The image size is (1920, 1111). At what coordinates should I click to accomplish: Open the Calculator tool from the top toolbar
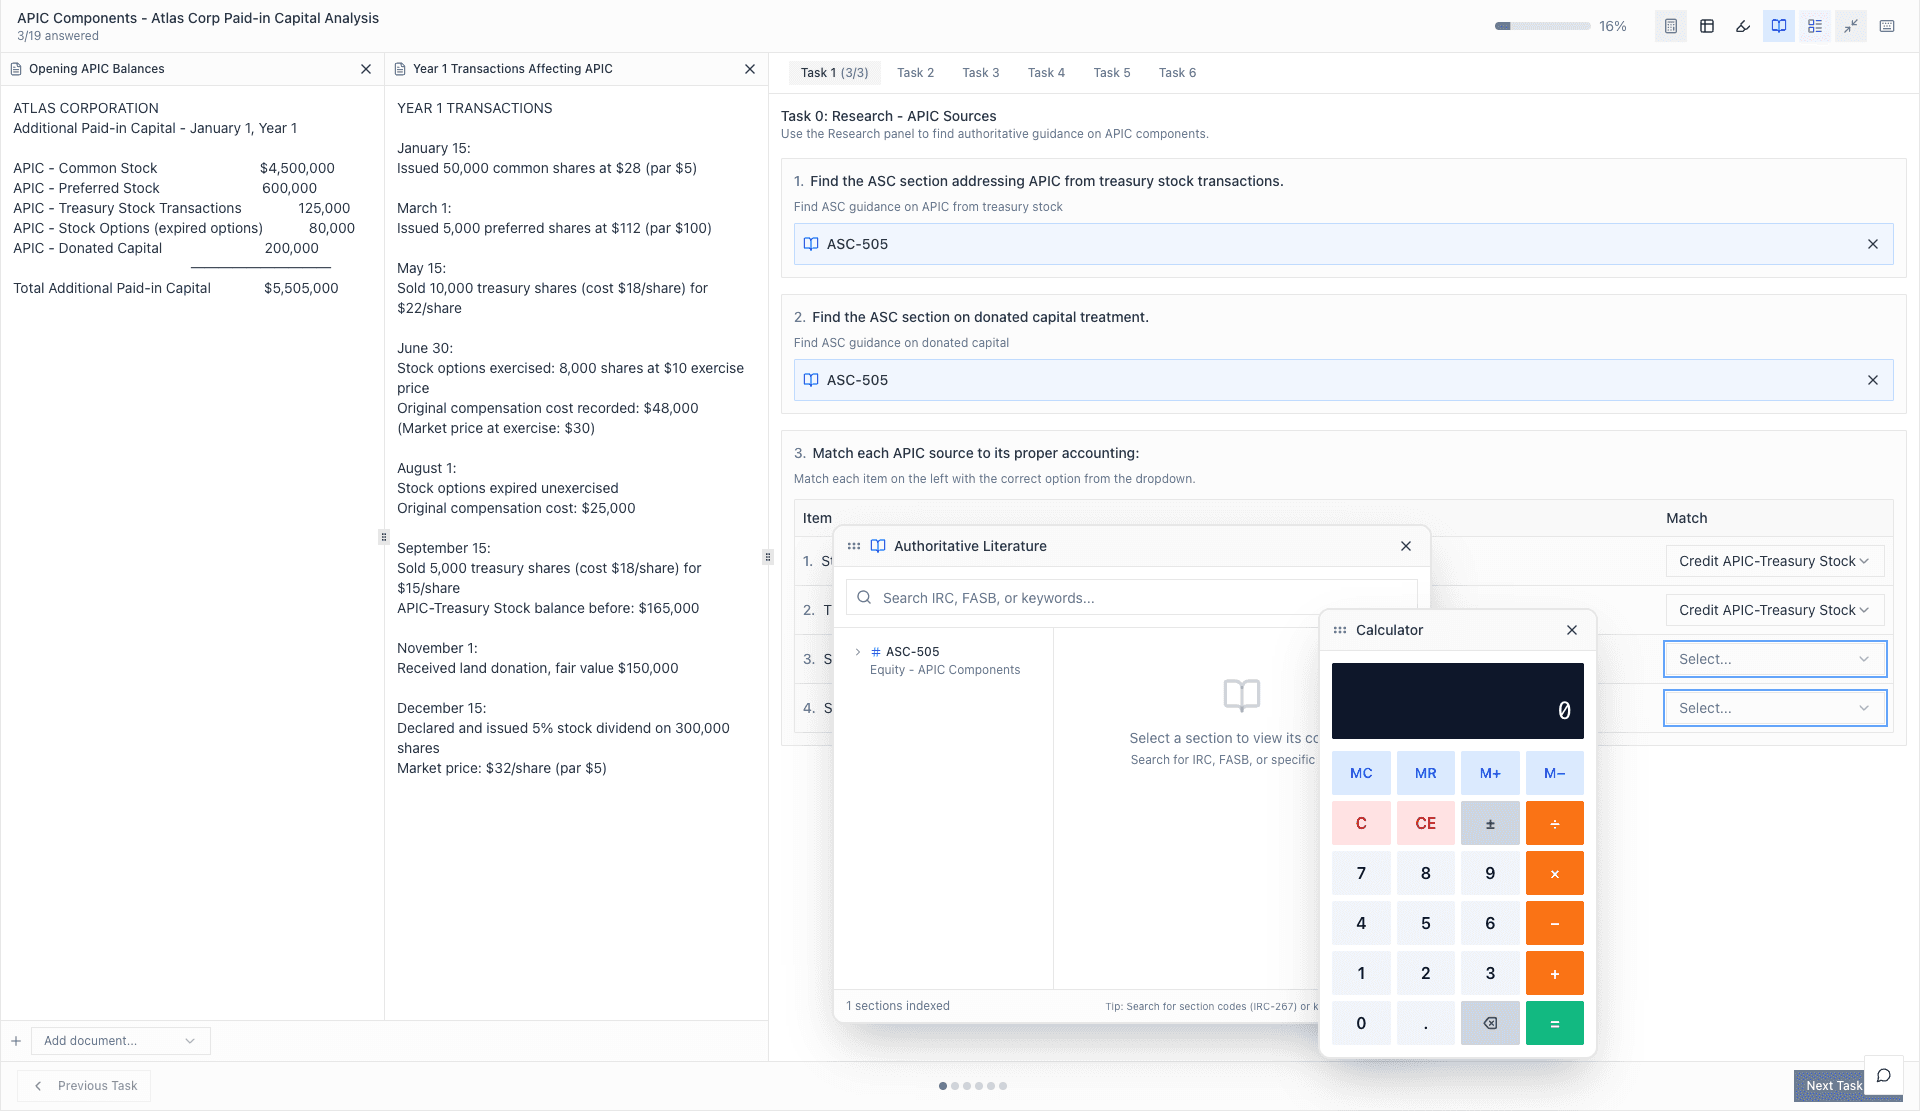pyautogui.click(x=1670, y=26)
